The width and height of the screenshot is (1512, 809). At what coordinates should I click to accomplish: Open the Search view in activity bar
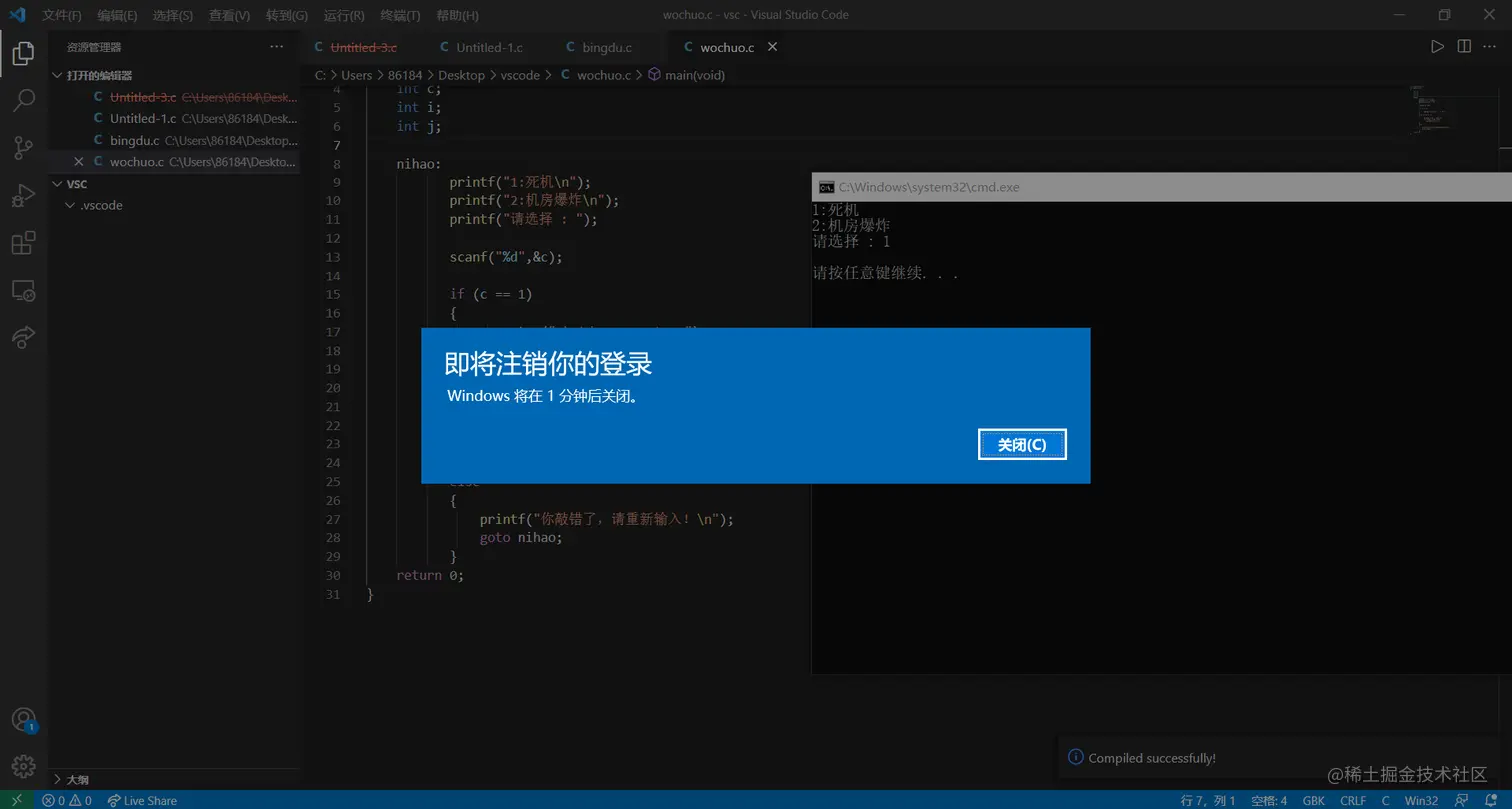pyautogui.click(x=24, y=101)
